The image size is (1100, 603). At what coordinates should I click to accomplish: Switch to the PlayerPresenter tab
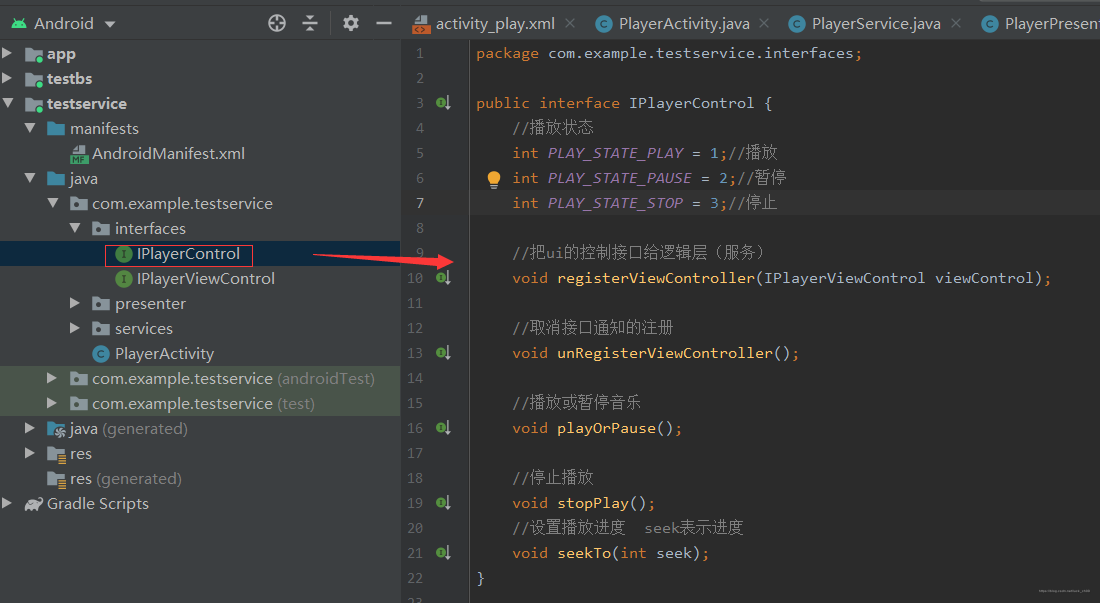click(1051, 24)
